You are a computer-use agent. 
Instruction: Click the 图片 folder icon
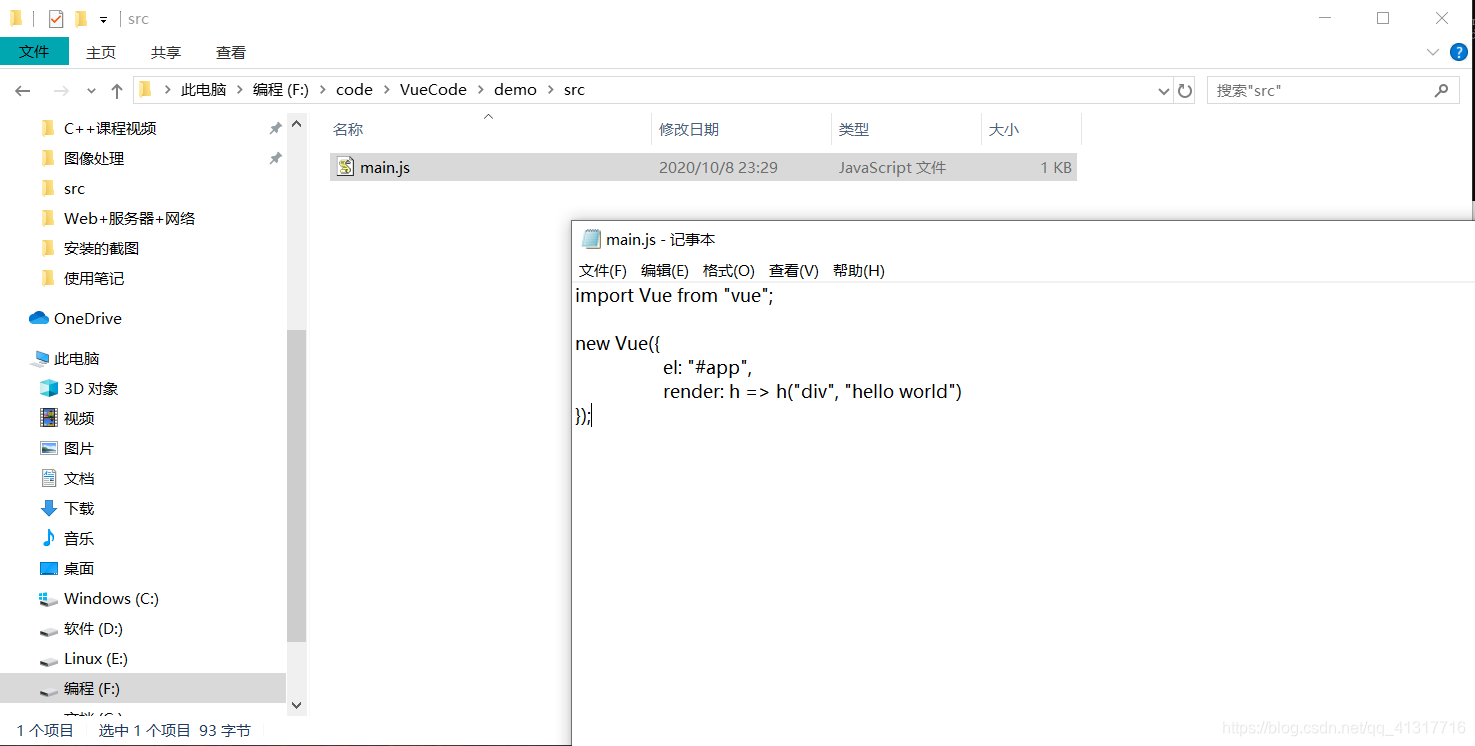[48, 448]
